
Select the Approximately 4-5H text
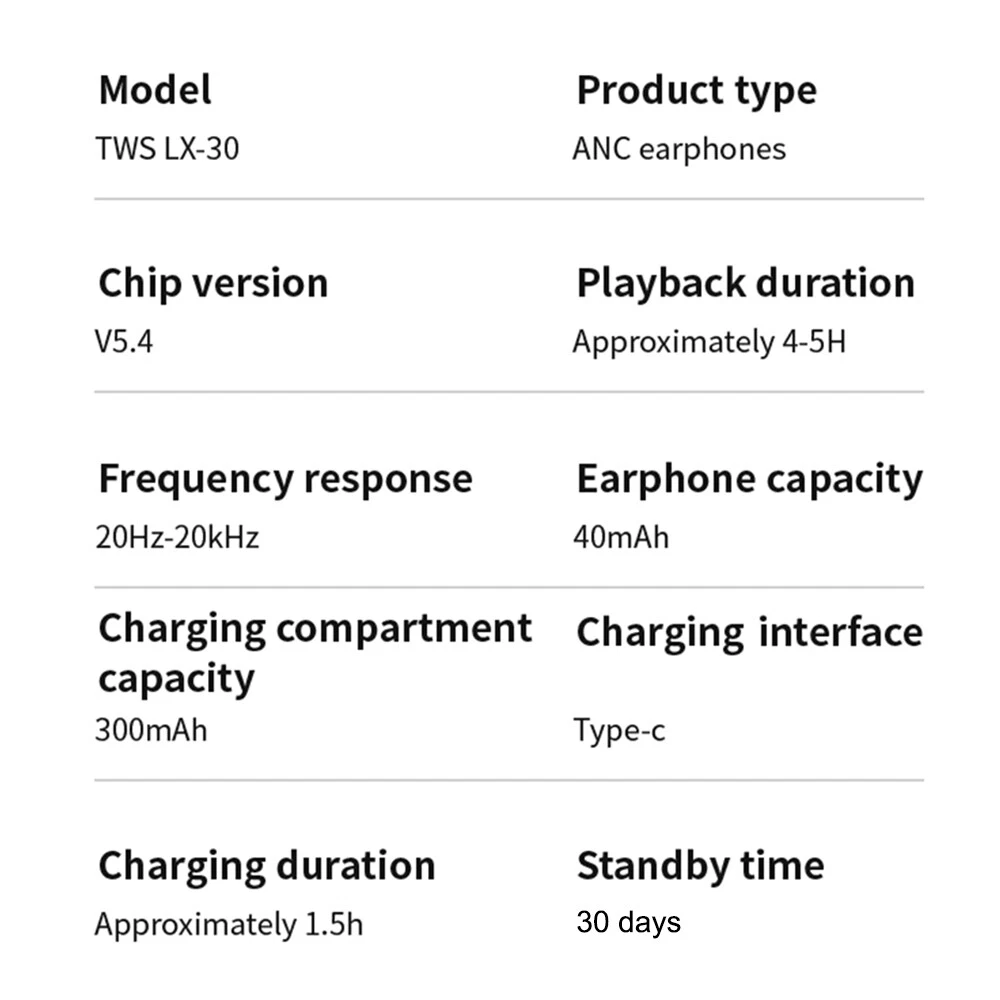709,342
